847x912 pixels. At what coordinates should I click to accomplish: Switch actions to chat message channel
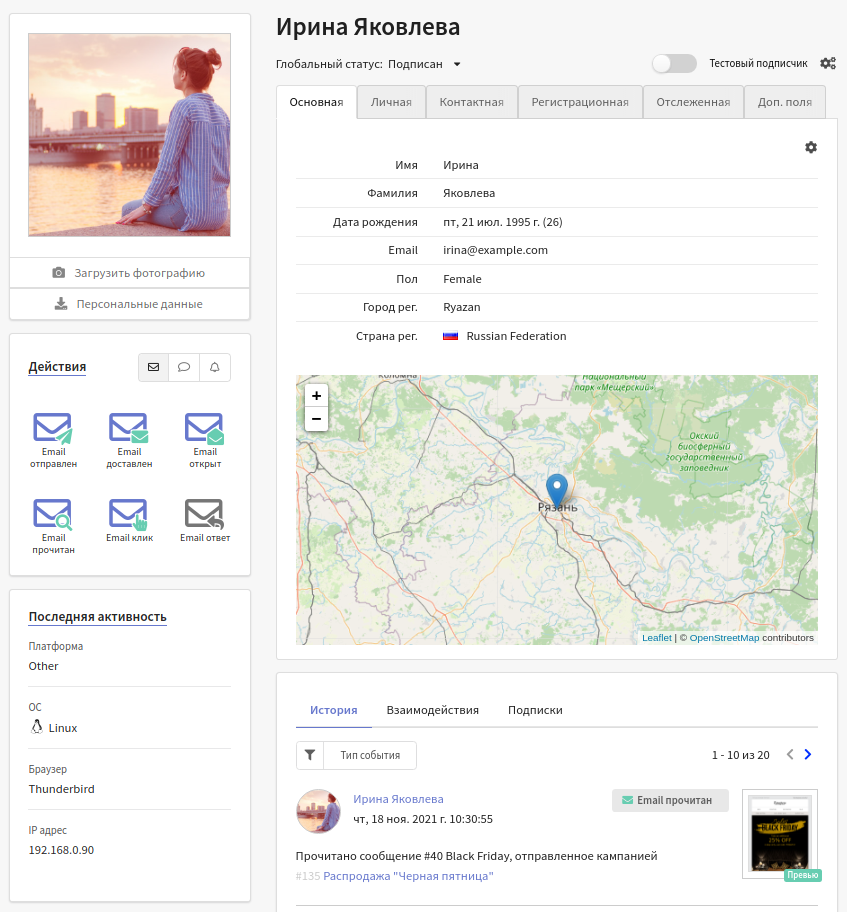click(x=184, y=367)
